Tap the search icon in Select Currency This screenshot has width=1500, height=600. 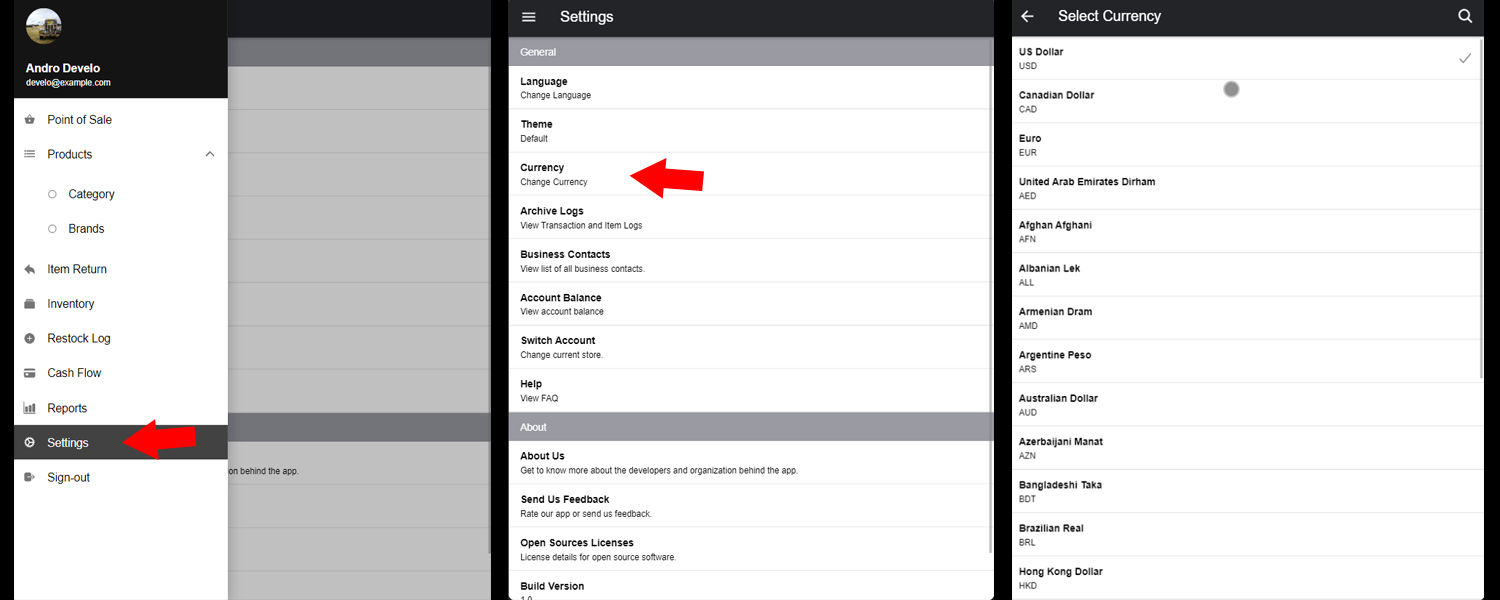pos(1465,17)
